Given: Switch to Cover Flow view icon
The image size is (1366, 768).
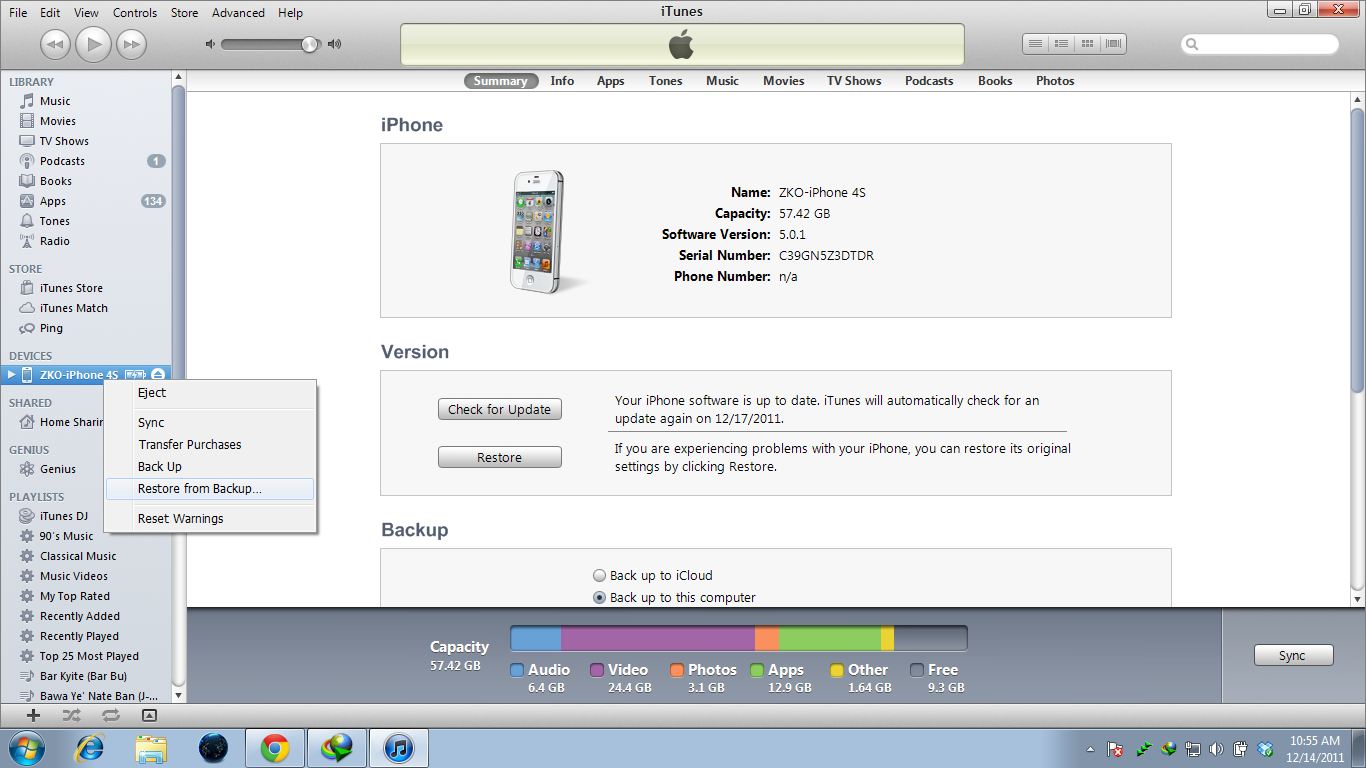Looking at the screenshot, I should 1113,44.
